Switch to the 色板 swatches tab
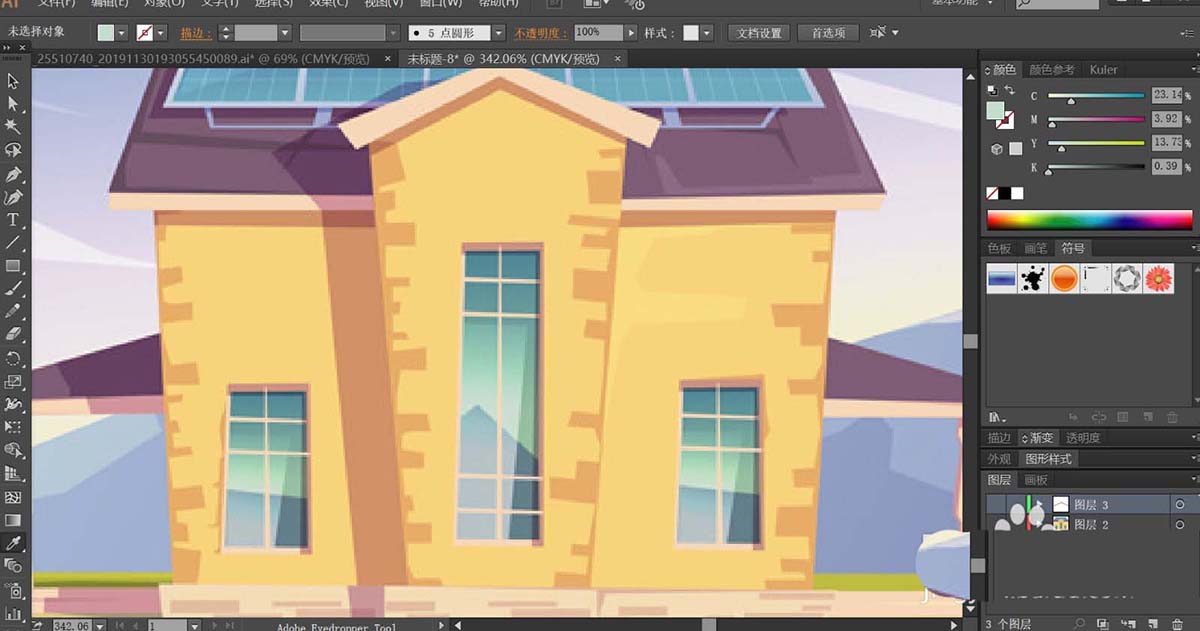The height and width of the screenshot is (631, 1200). coord(999,248)
